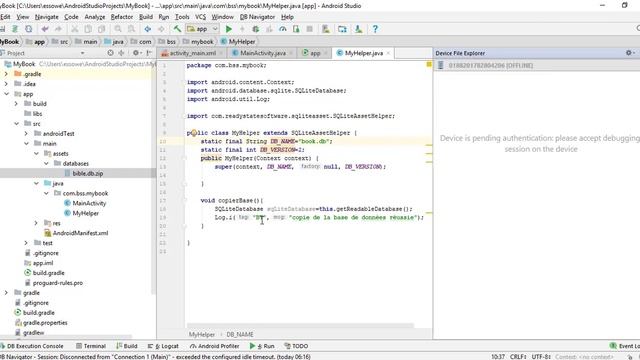Viewport: 640px width, 360px height.
Task: Click the Run with Coverage icon
Action: [x=269, y=29]
